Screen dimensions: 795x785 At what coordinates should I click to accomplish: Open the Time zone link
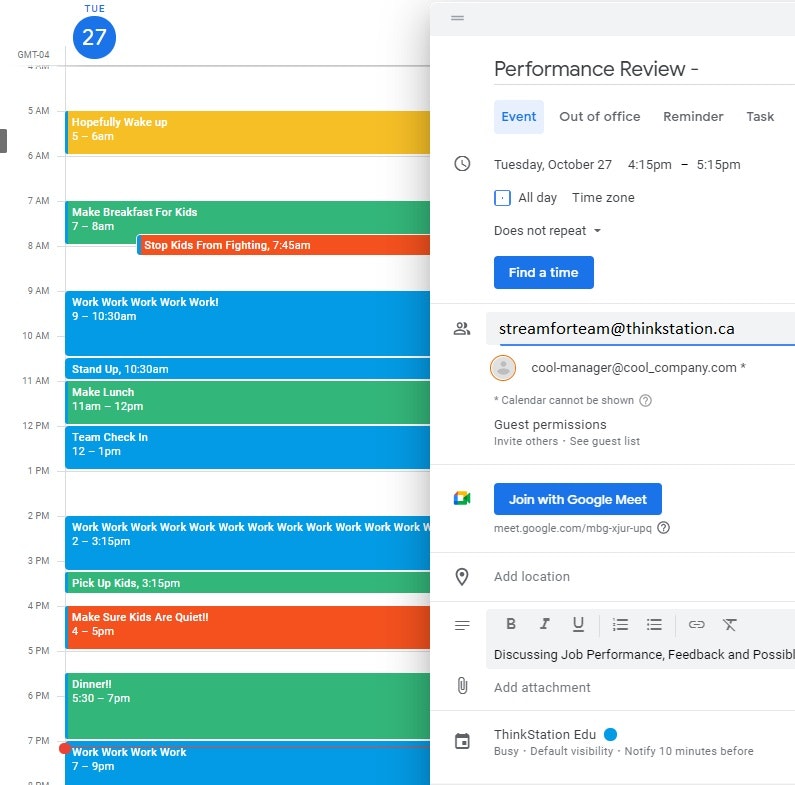(603, 197)
